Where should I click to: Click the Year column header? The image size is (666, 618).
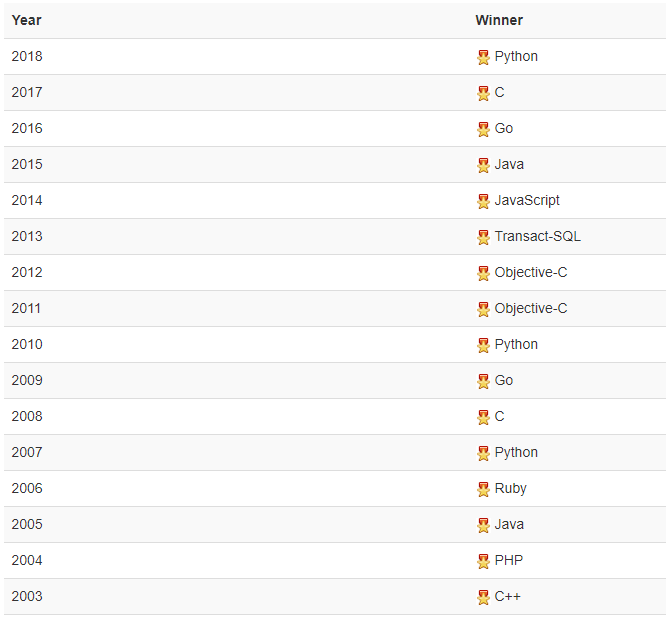tap(26, 20)
